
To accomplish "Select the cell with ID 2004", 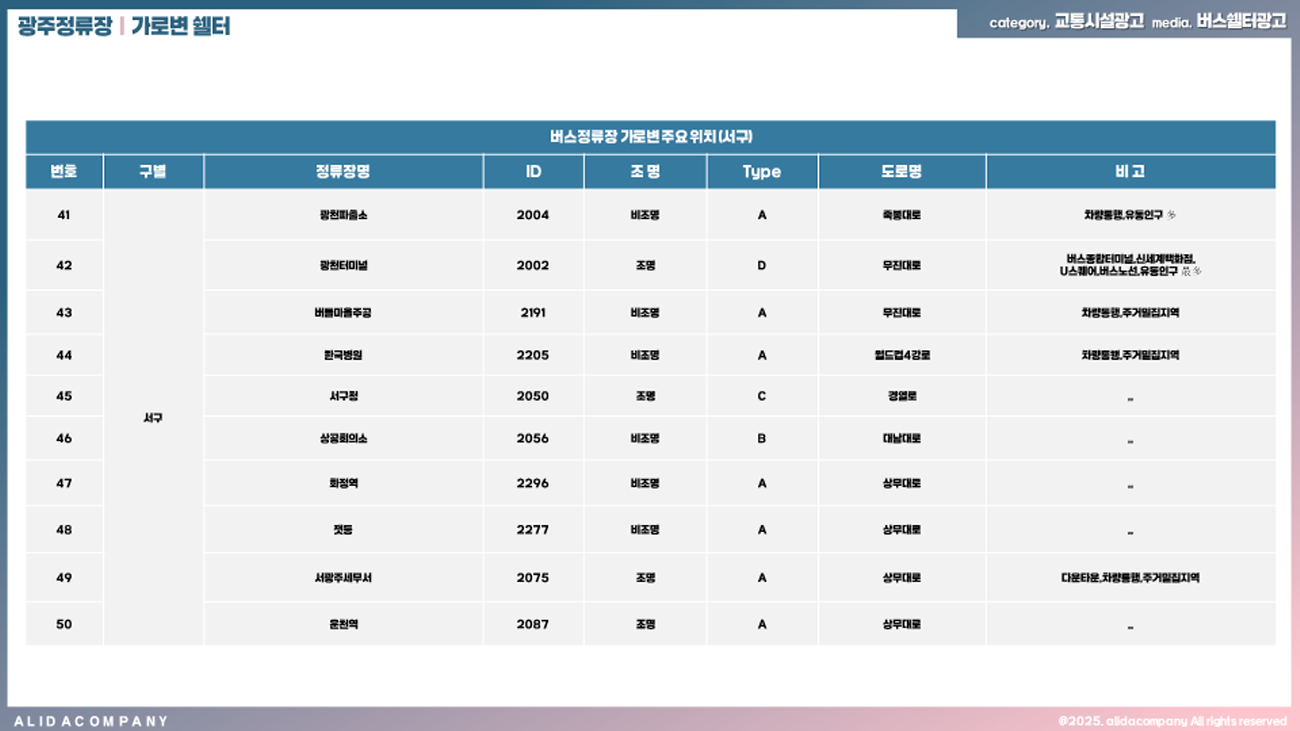I will click(x=533, y=215).
